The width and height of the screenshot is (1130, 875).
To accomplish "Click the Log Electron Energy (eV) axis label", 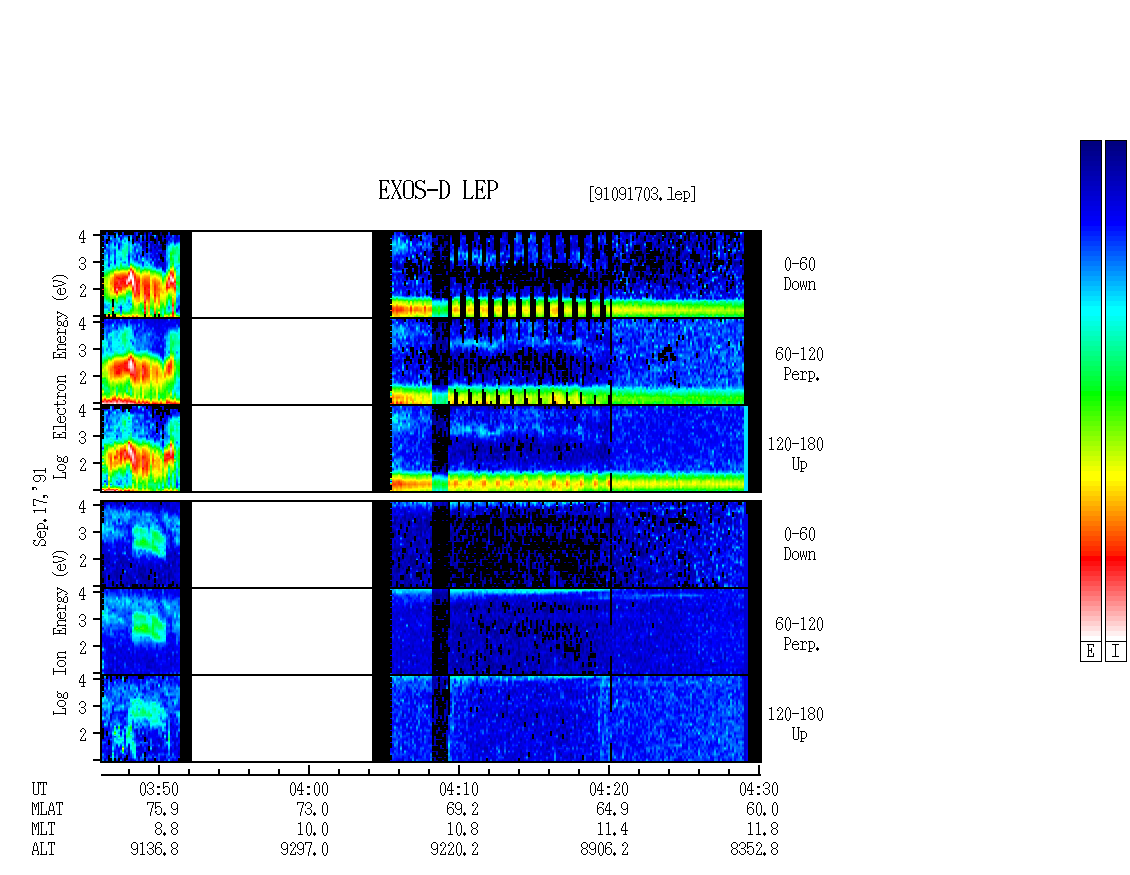I will click(60, 376).
